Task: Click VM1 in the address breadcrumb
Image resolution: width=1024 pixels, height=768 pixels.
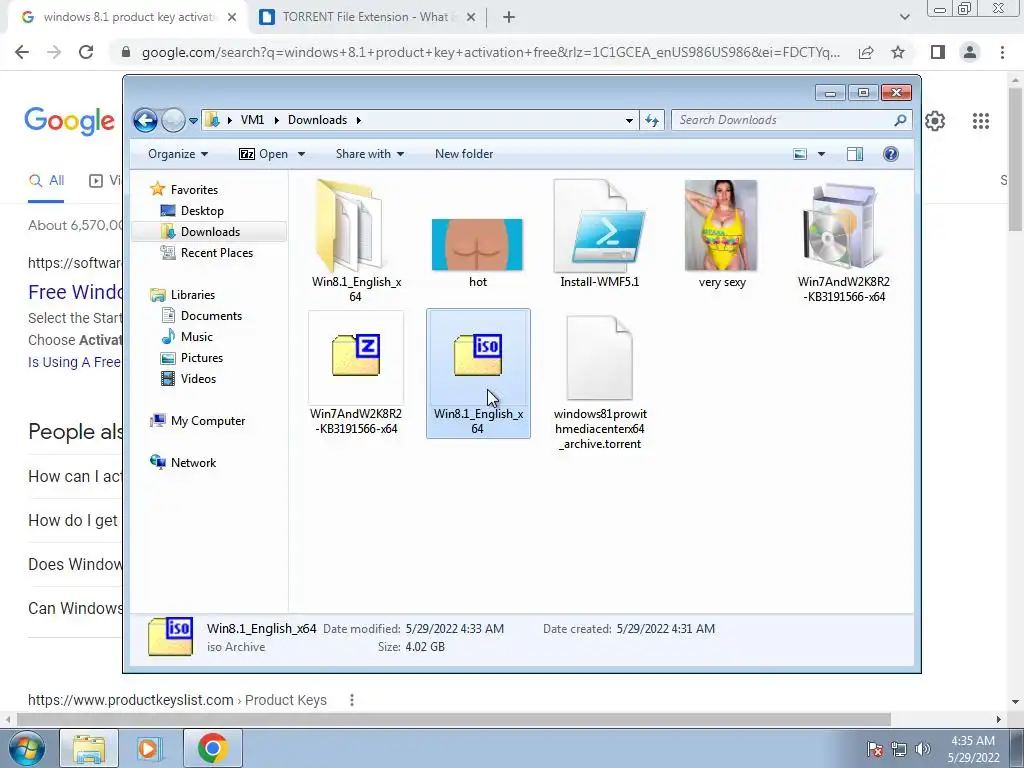Action: (x=252, y=120)
